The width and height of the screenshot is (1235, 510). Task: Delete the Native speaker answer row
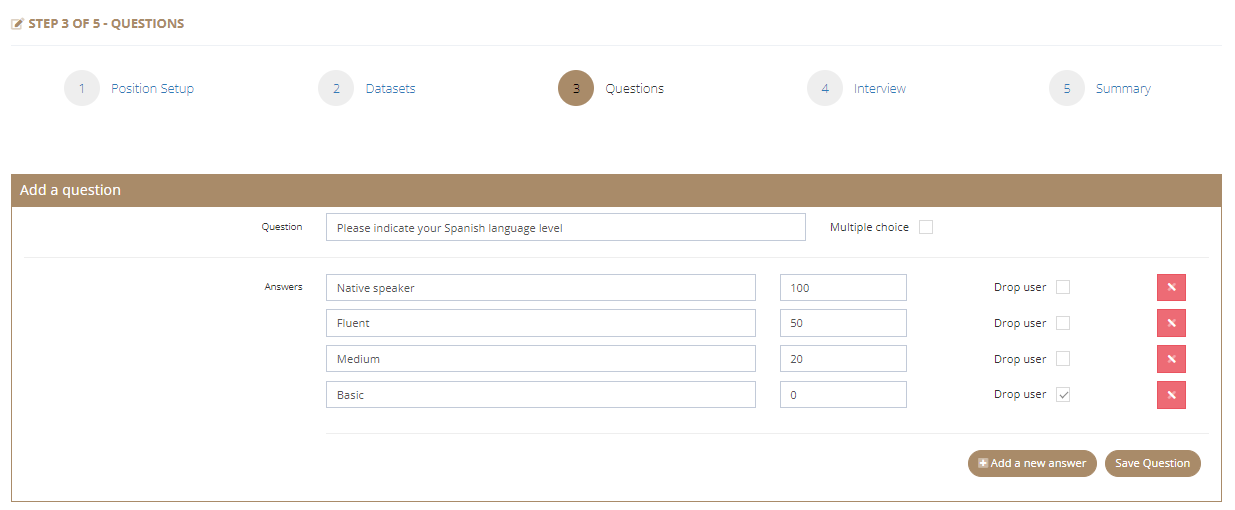[1171, 288]
